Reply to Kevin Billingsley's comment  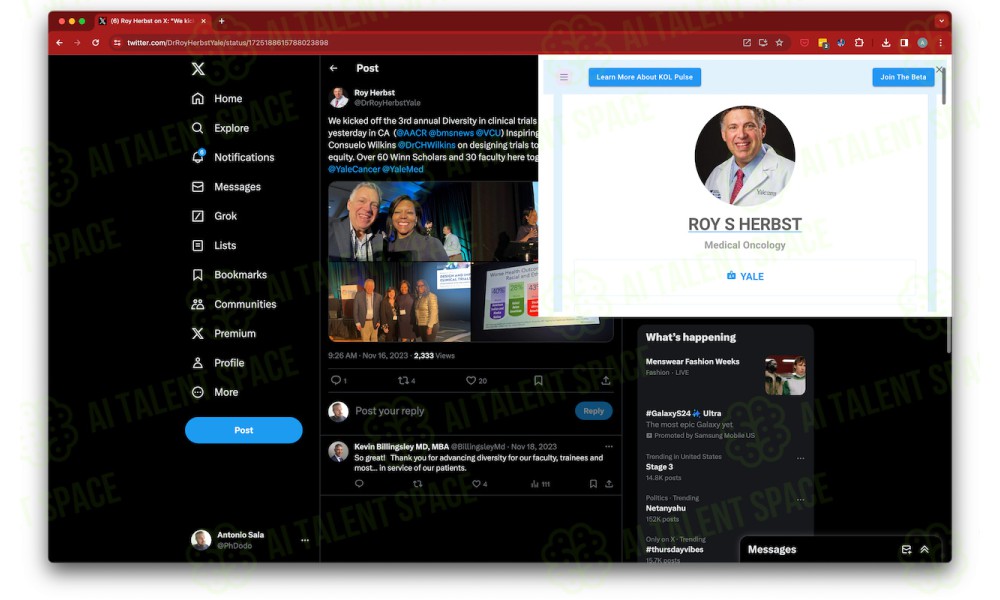359,484
